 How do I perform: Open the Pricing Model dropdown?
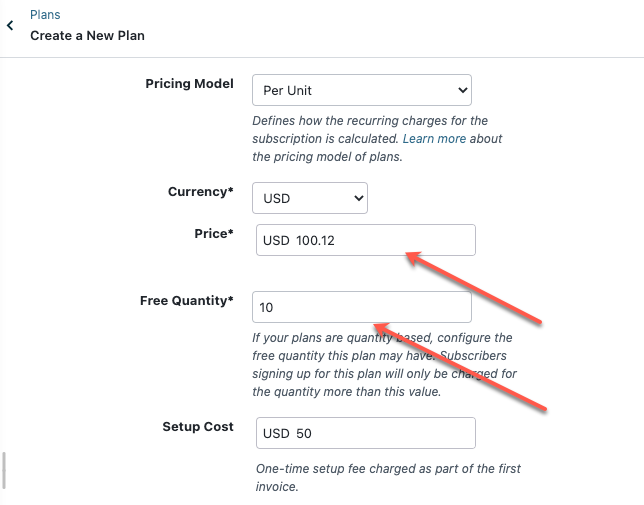click(361, 90)
